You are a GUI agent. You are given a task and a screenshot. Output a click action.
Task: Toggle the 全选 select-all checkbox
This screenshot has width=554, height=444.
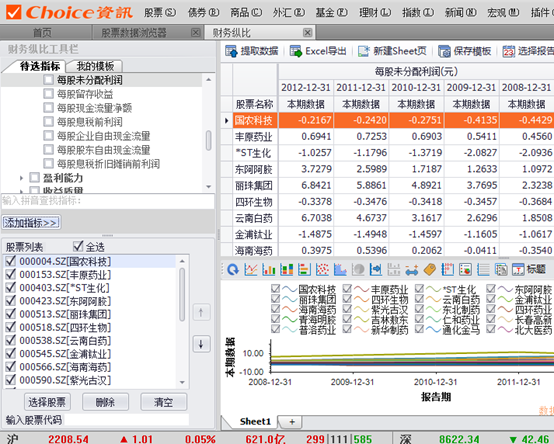pos(78,246)
